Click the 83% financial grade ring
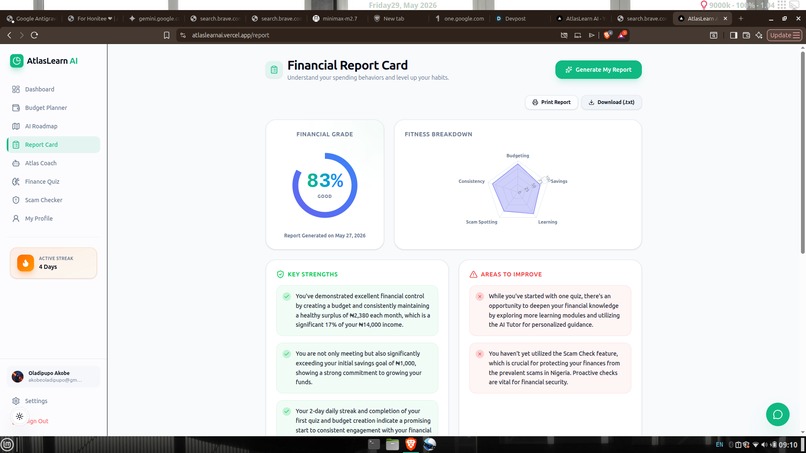 [324, 185]
